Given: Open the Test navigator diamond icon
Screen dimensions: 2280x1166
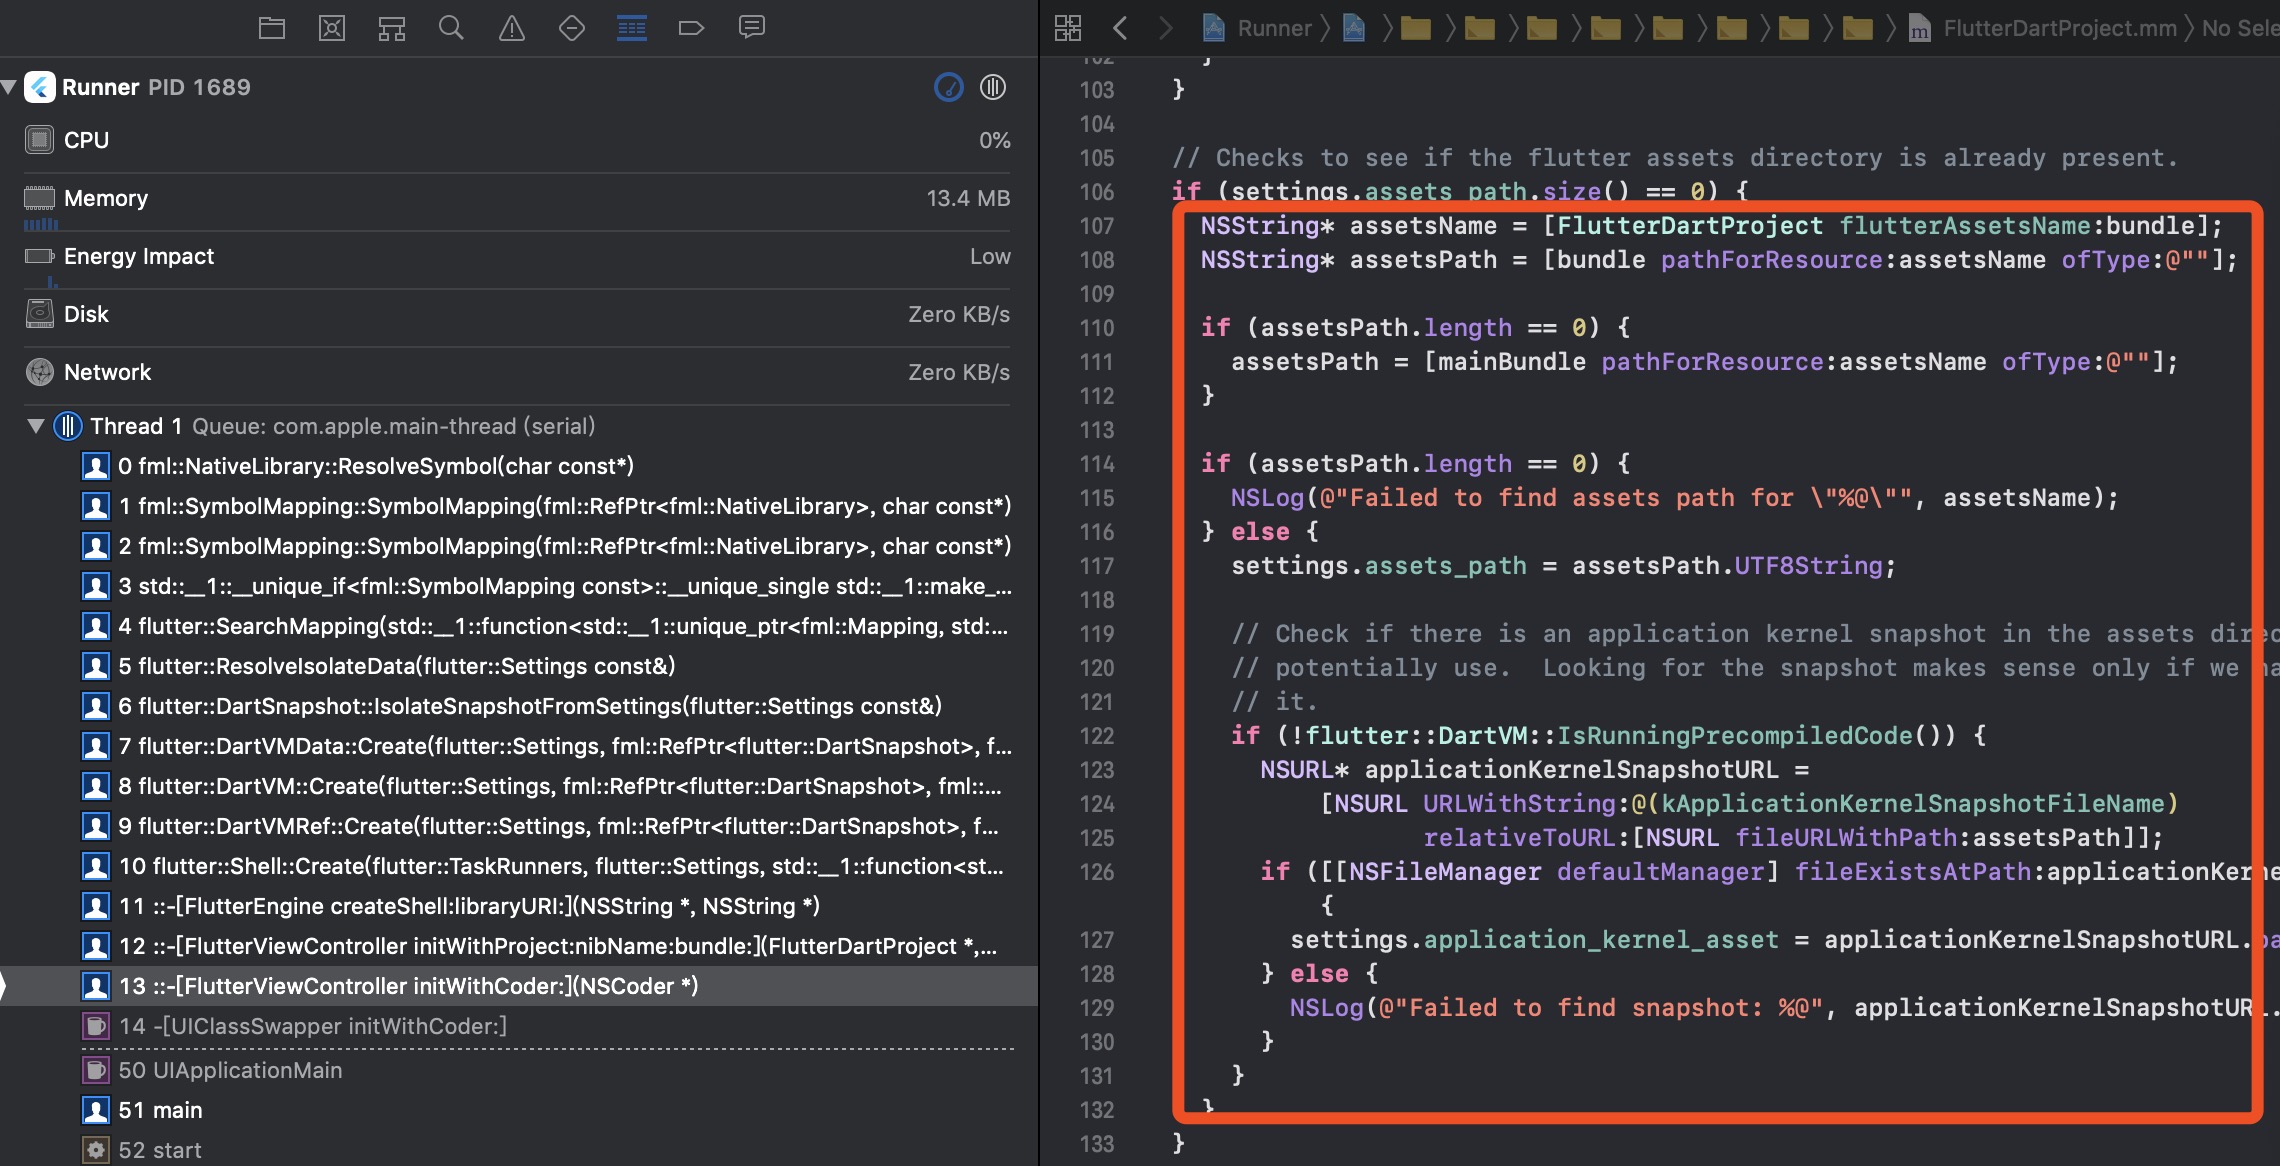Looking at the screenshot, I should pyautogui.click(x=572, y=28).
